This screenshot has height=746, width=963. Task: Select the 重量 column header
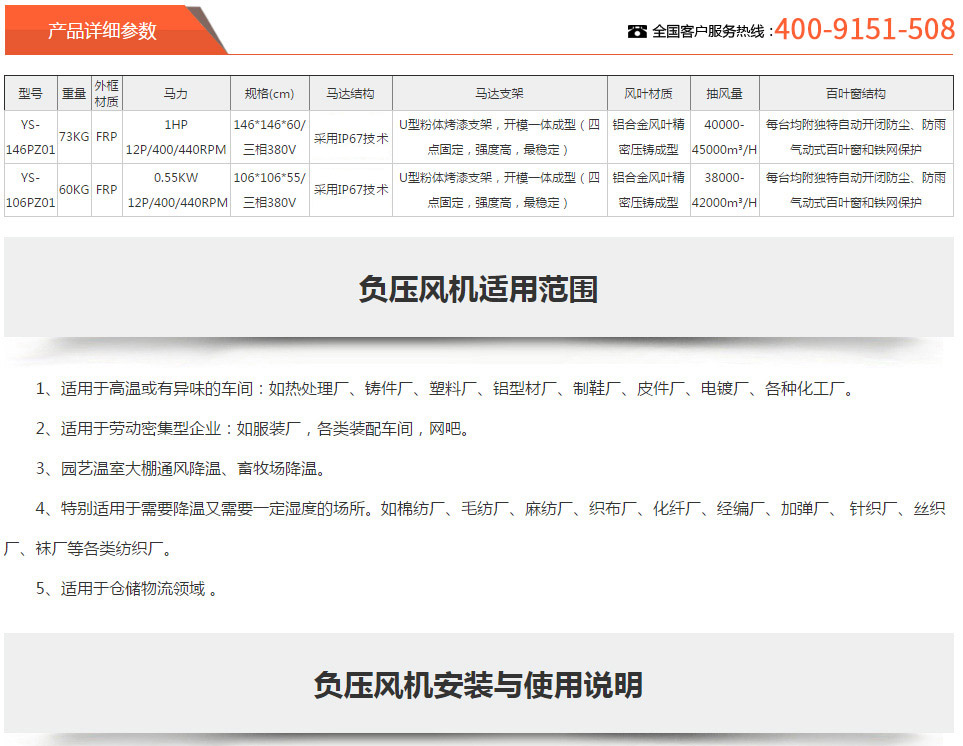pos(74,93)
